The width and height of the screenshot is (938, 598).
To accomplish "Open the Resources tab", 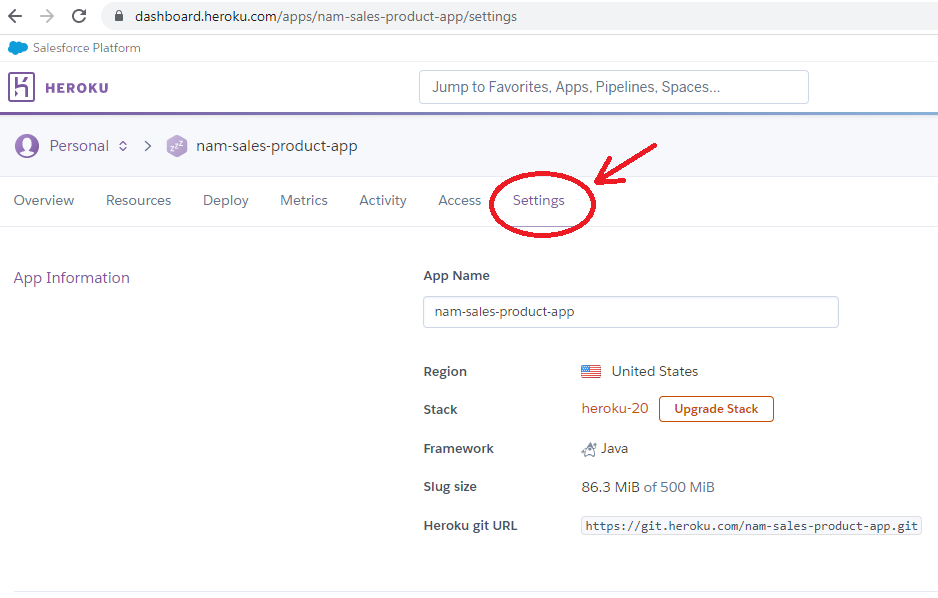I will coord(138,200).
